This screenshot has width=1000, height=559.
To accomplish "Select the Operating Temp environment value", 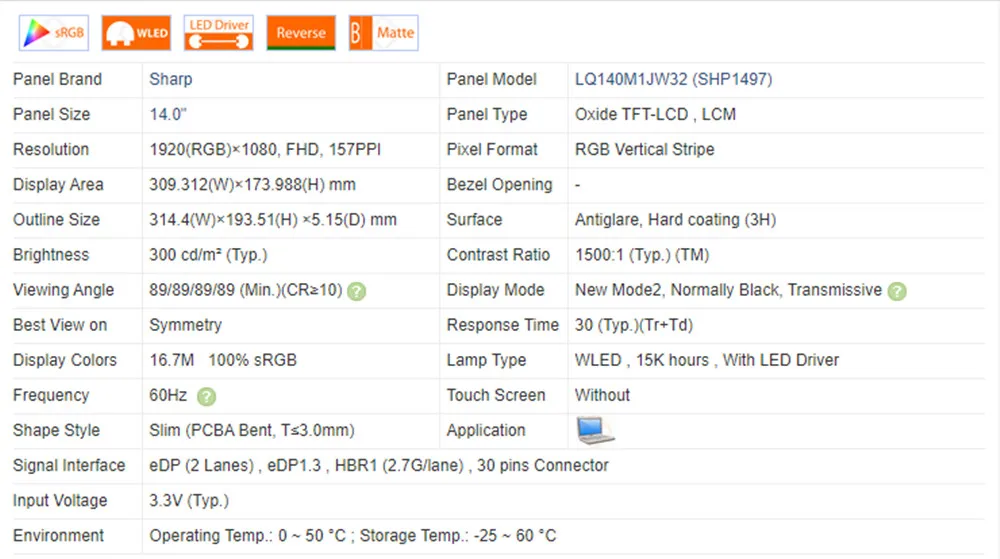I will coord(353,535).
